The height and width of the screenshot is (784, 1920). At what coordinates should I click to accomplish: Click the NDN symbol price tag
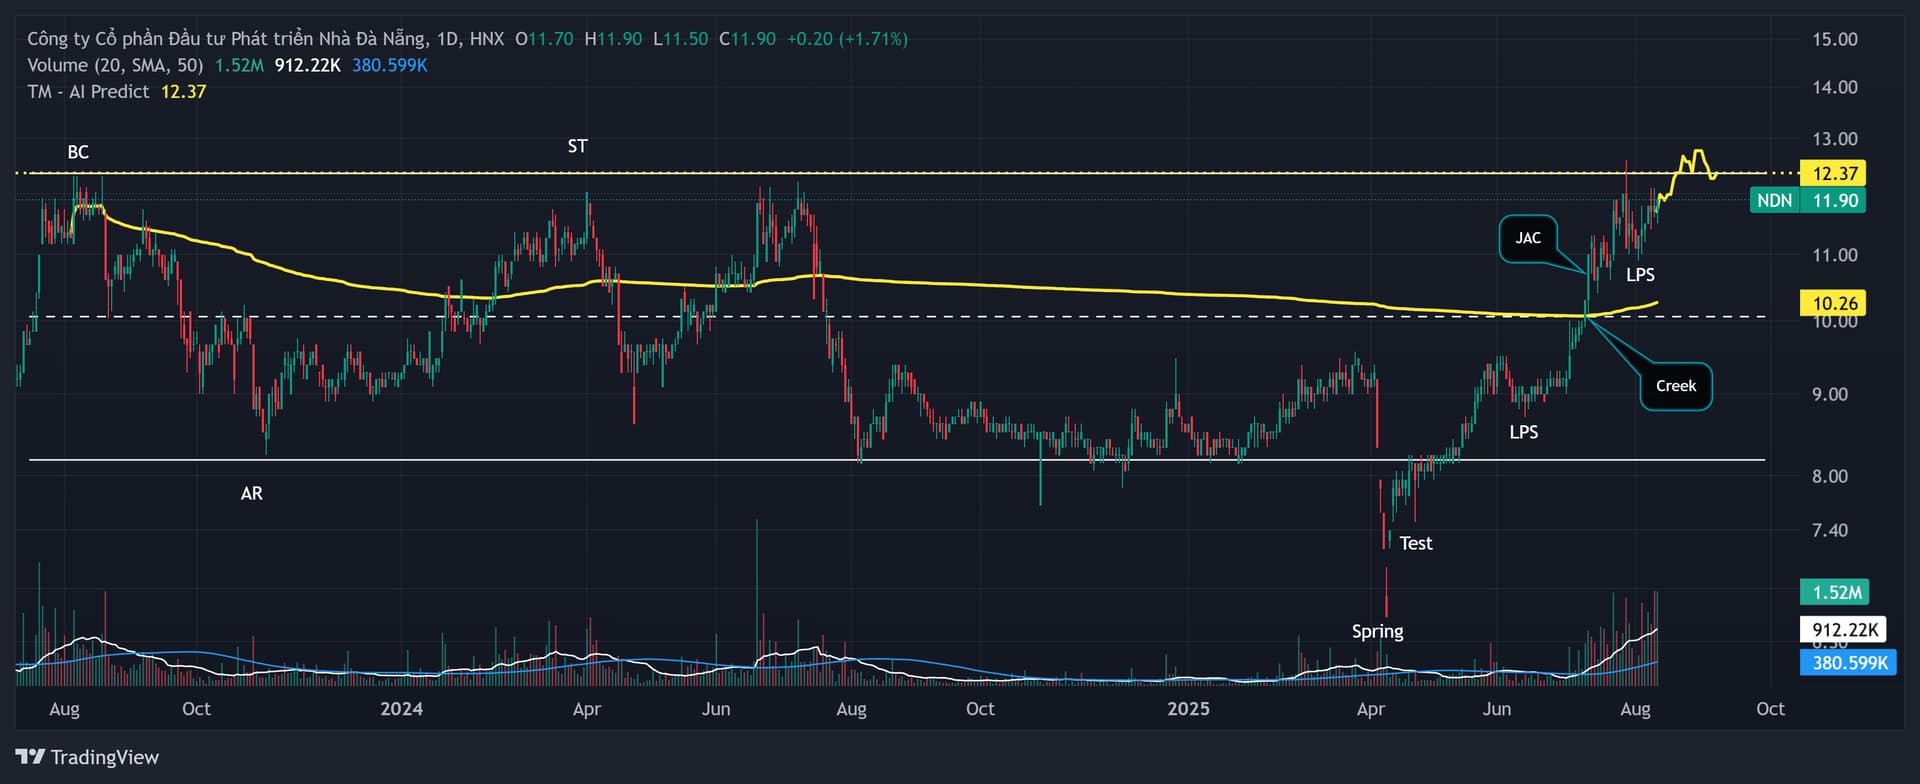click(x=1774, y=200)
